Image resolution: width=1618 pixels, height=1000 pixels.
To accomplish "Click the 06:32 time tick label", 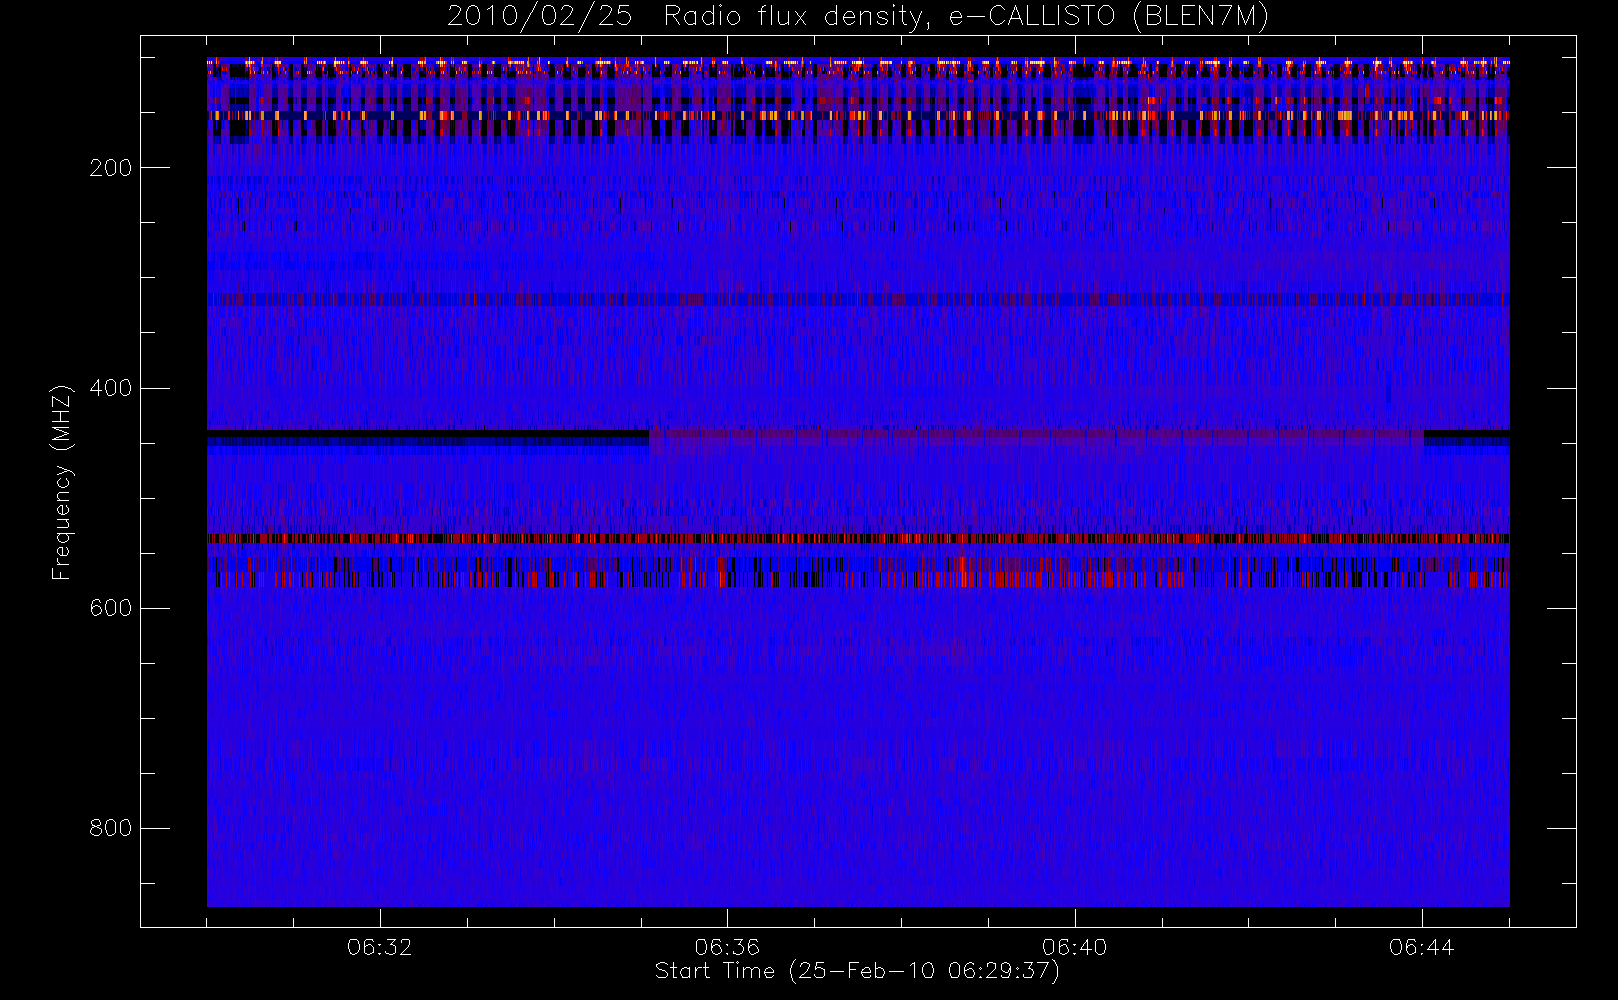I will point(380,947).
